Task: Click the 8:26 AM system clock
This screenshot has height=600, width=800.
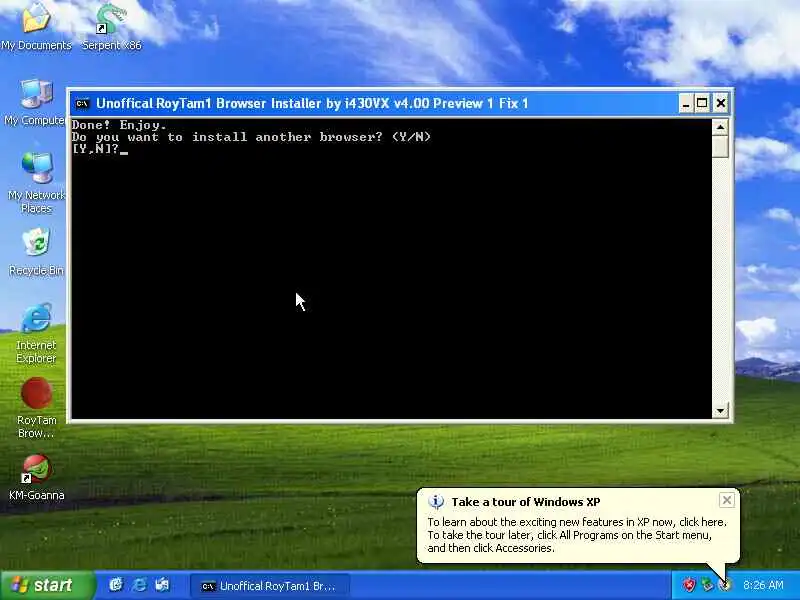Action: (x=763, y=585)
